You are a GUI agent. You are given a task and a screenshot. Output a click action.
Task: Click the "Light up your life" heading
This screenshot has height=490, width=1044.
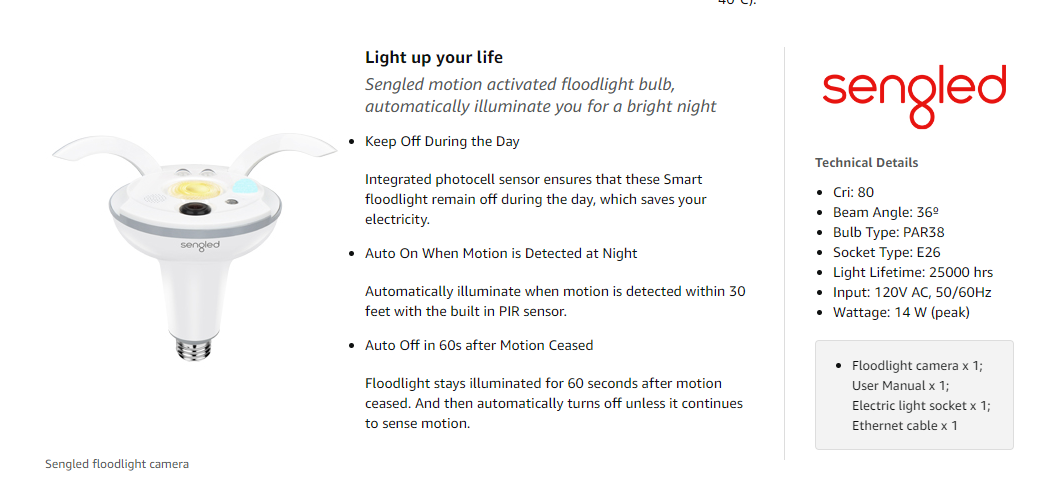(434, 57)
